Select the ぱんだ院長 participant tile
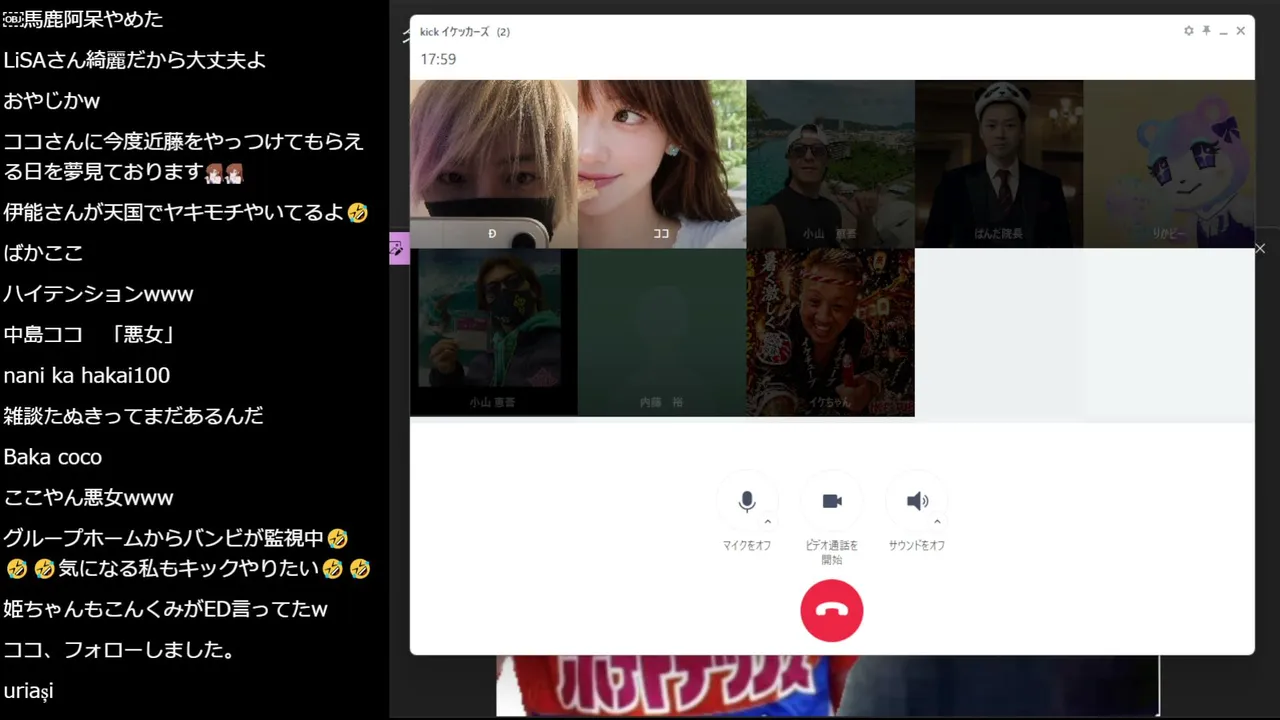Screen dimensions: 1280x720 click(x=999, y=164)
